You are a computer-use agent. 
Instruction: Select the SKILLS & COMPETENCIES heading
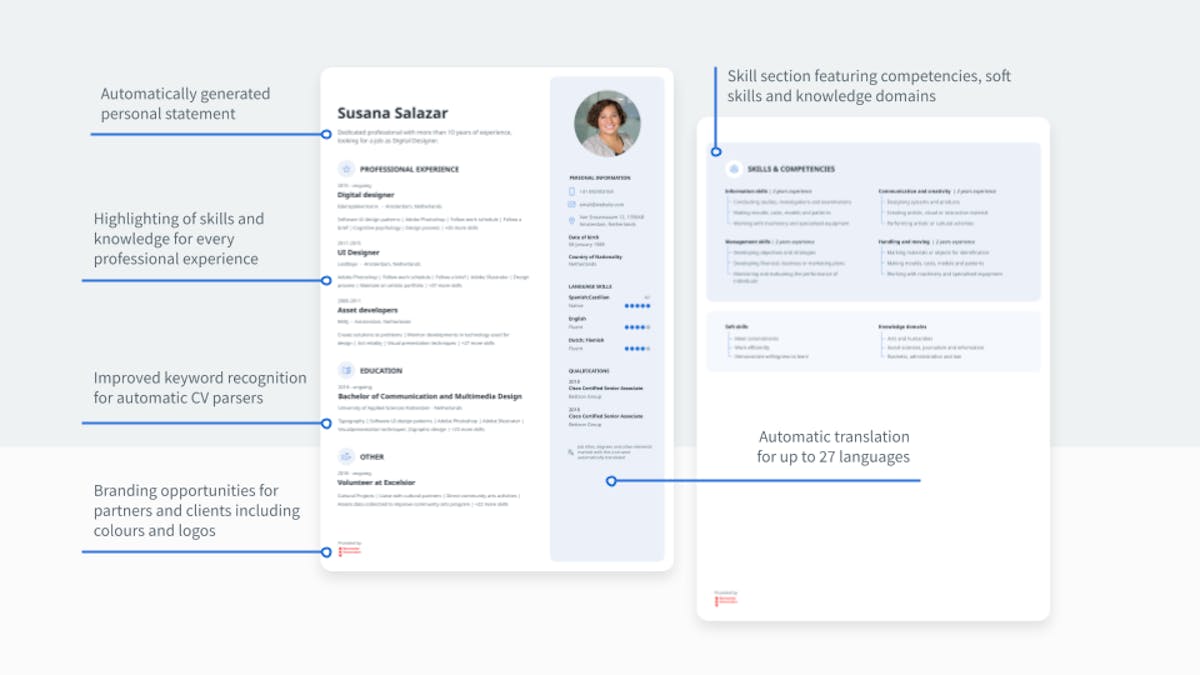(x=790, y=169)
